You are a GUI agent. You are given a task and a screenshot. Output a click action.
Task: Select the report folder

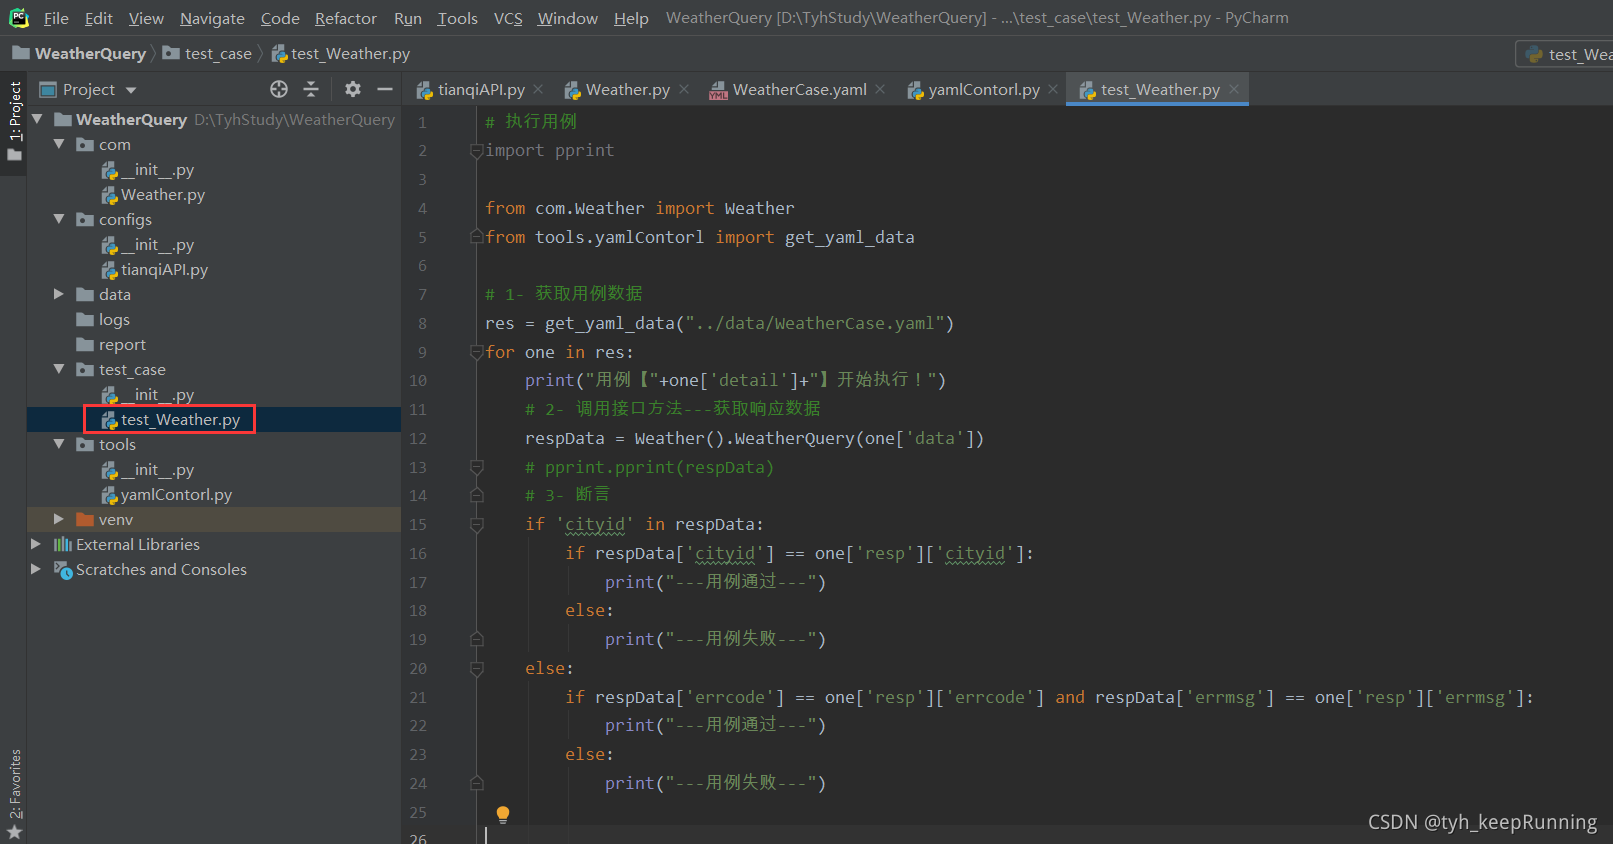(x=122, y=344)
